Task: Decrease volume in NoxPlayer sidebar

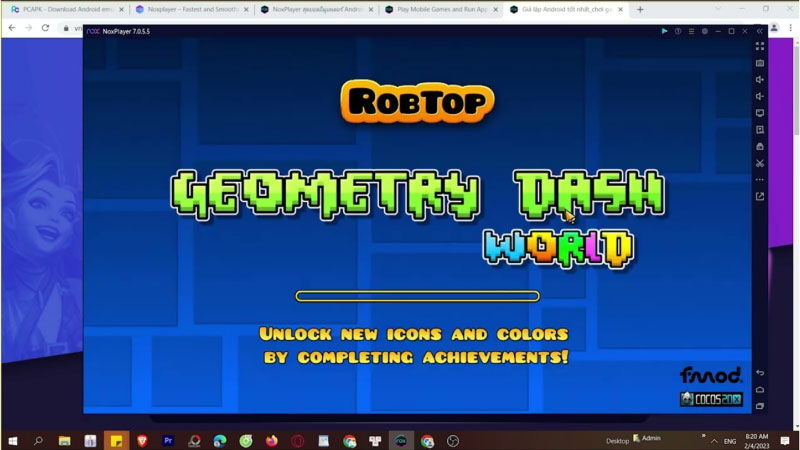Action: (760, 96)
